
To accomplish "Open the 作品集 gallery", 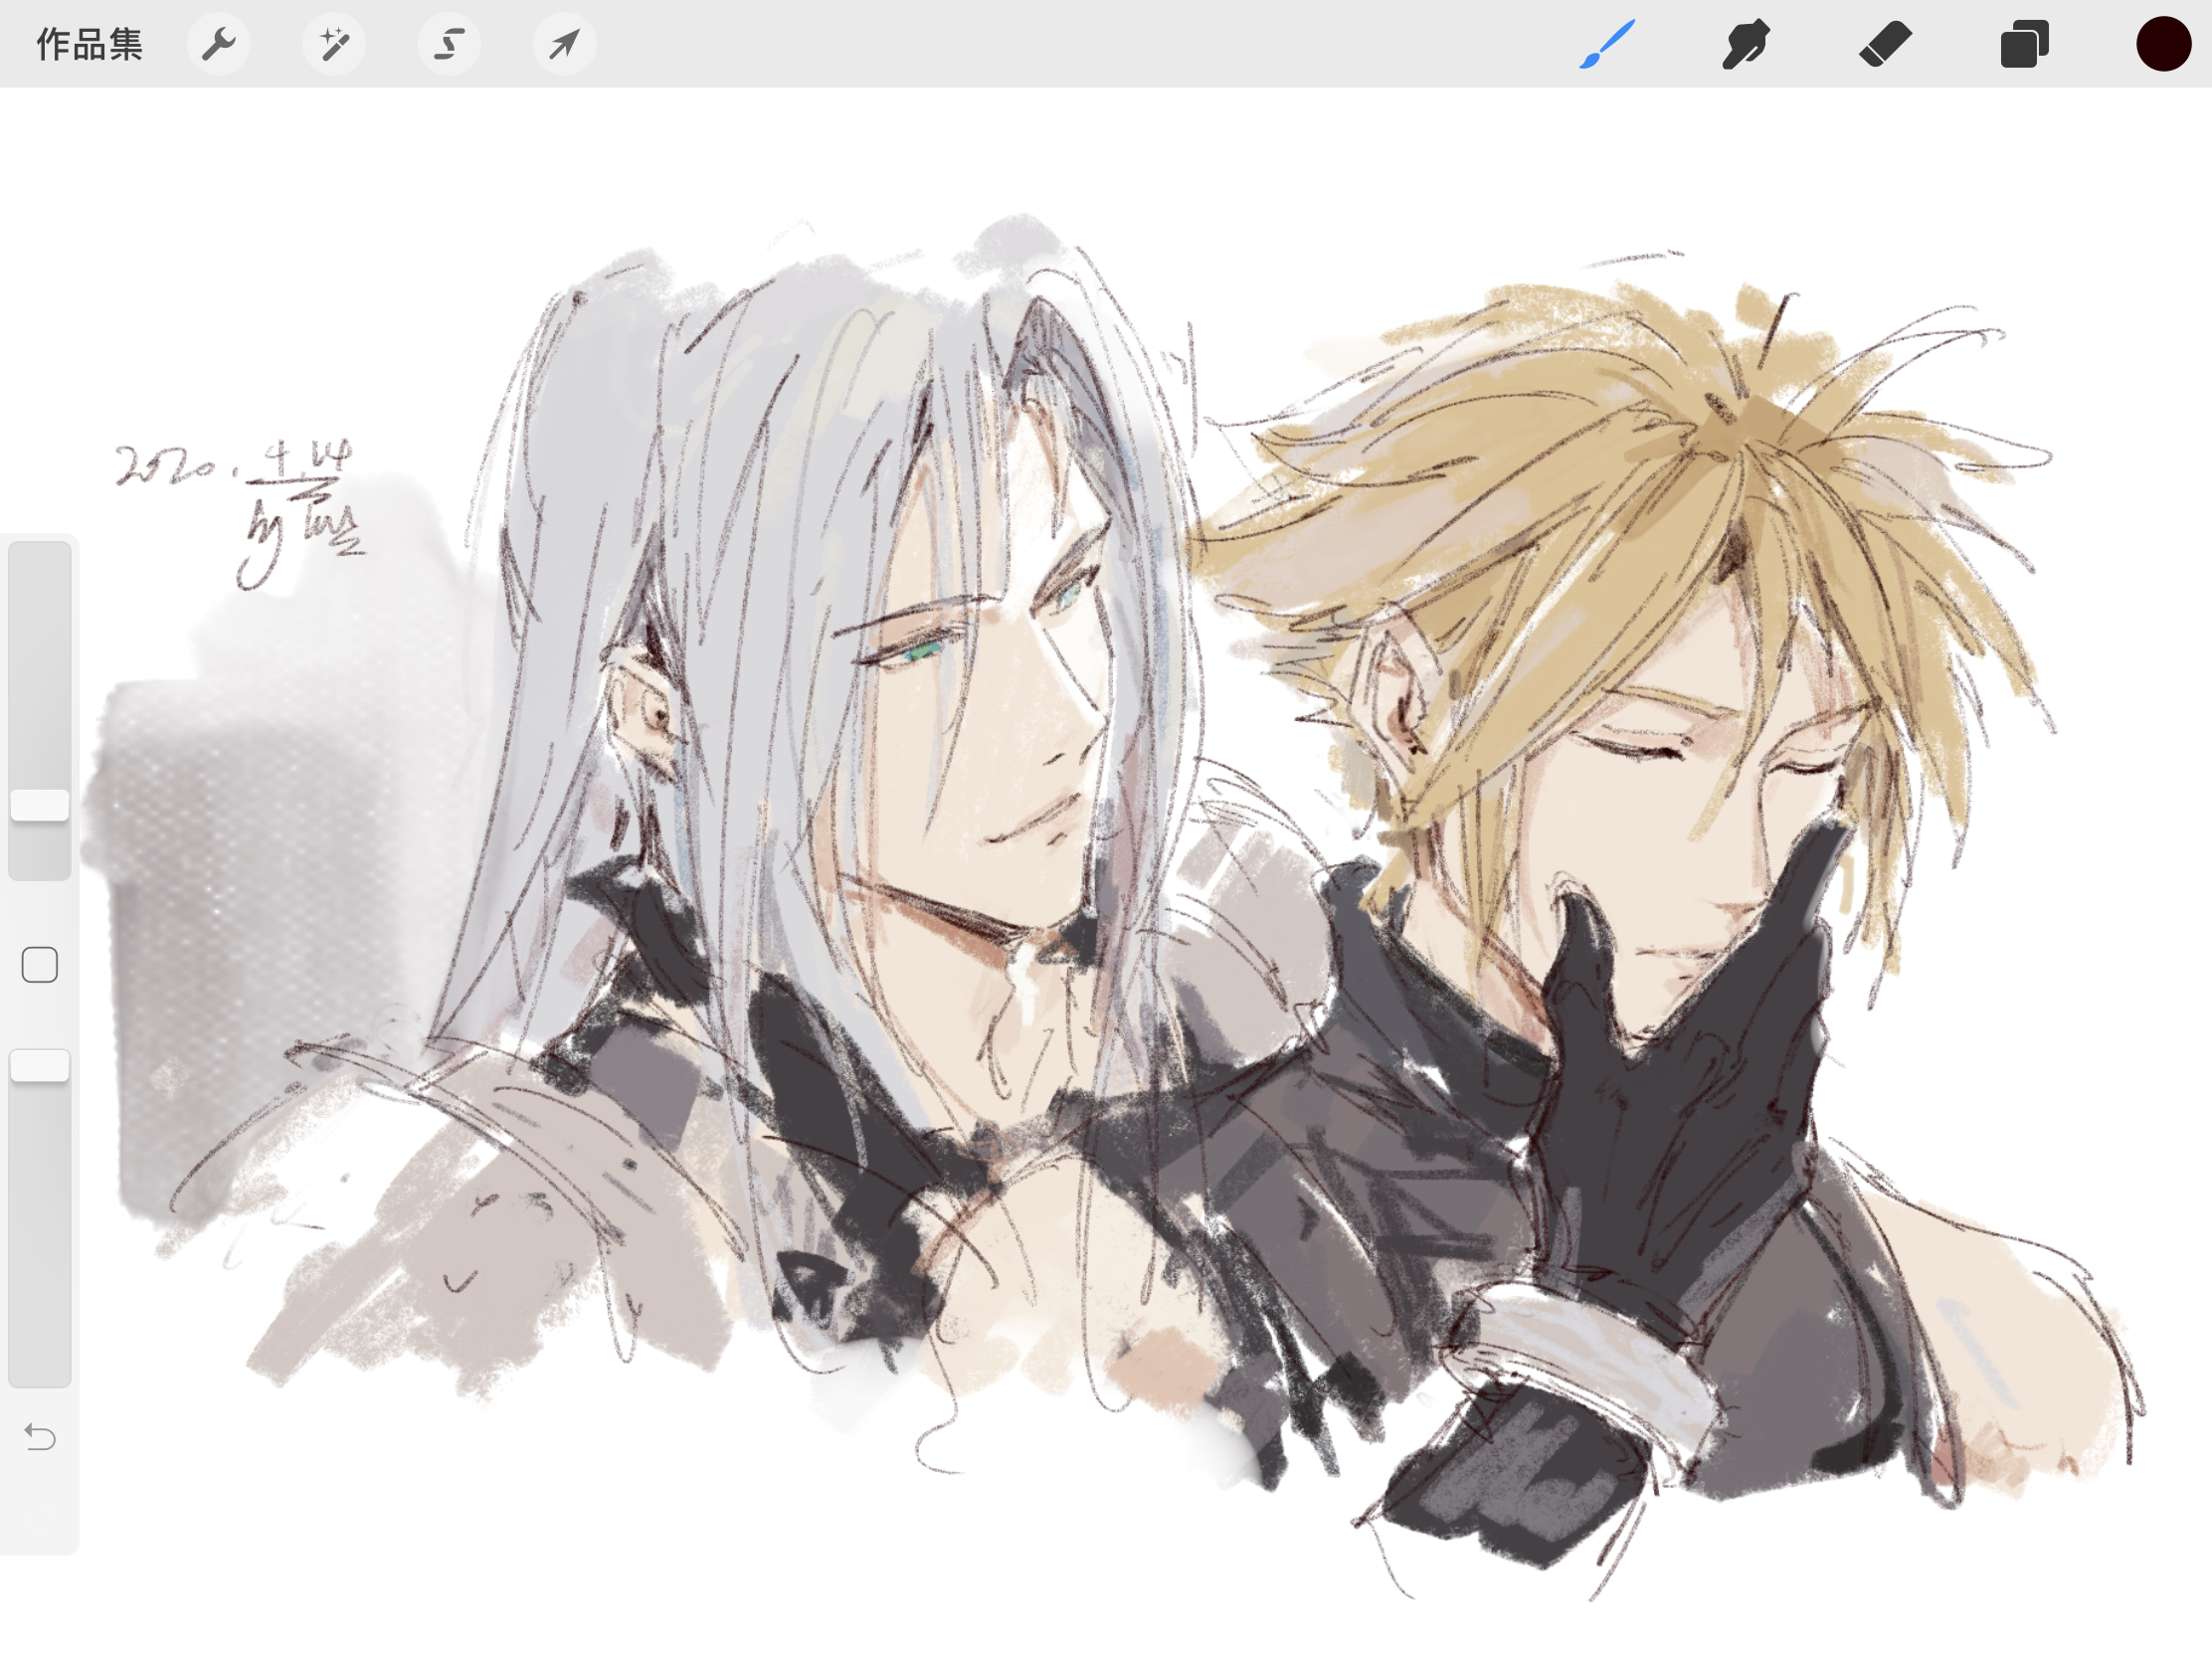I will coord(89,44).
